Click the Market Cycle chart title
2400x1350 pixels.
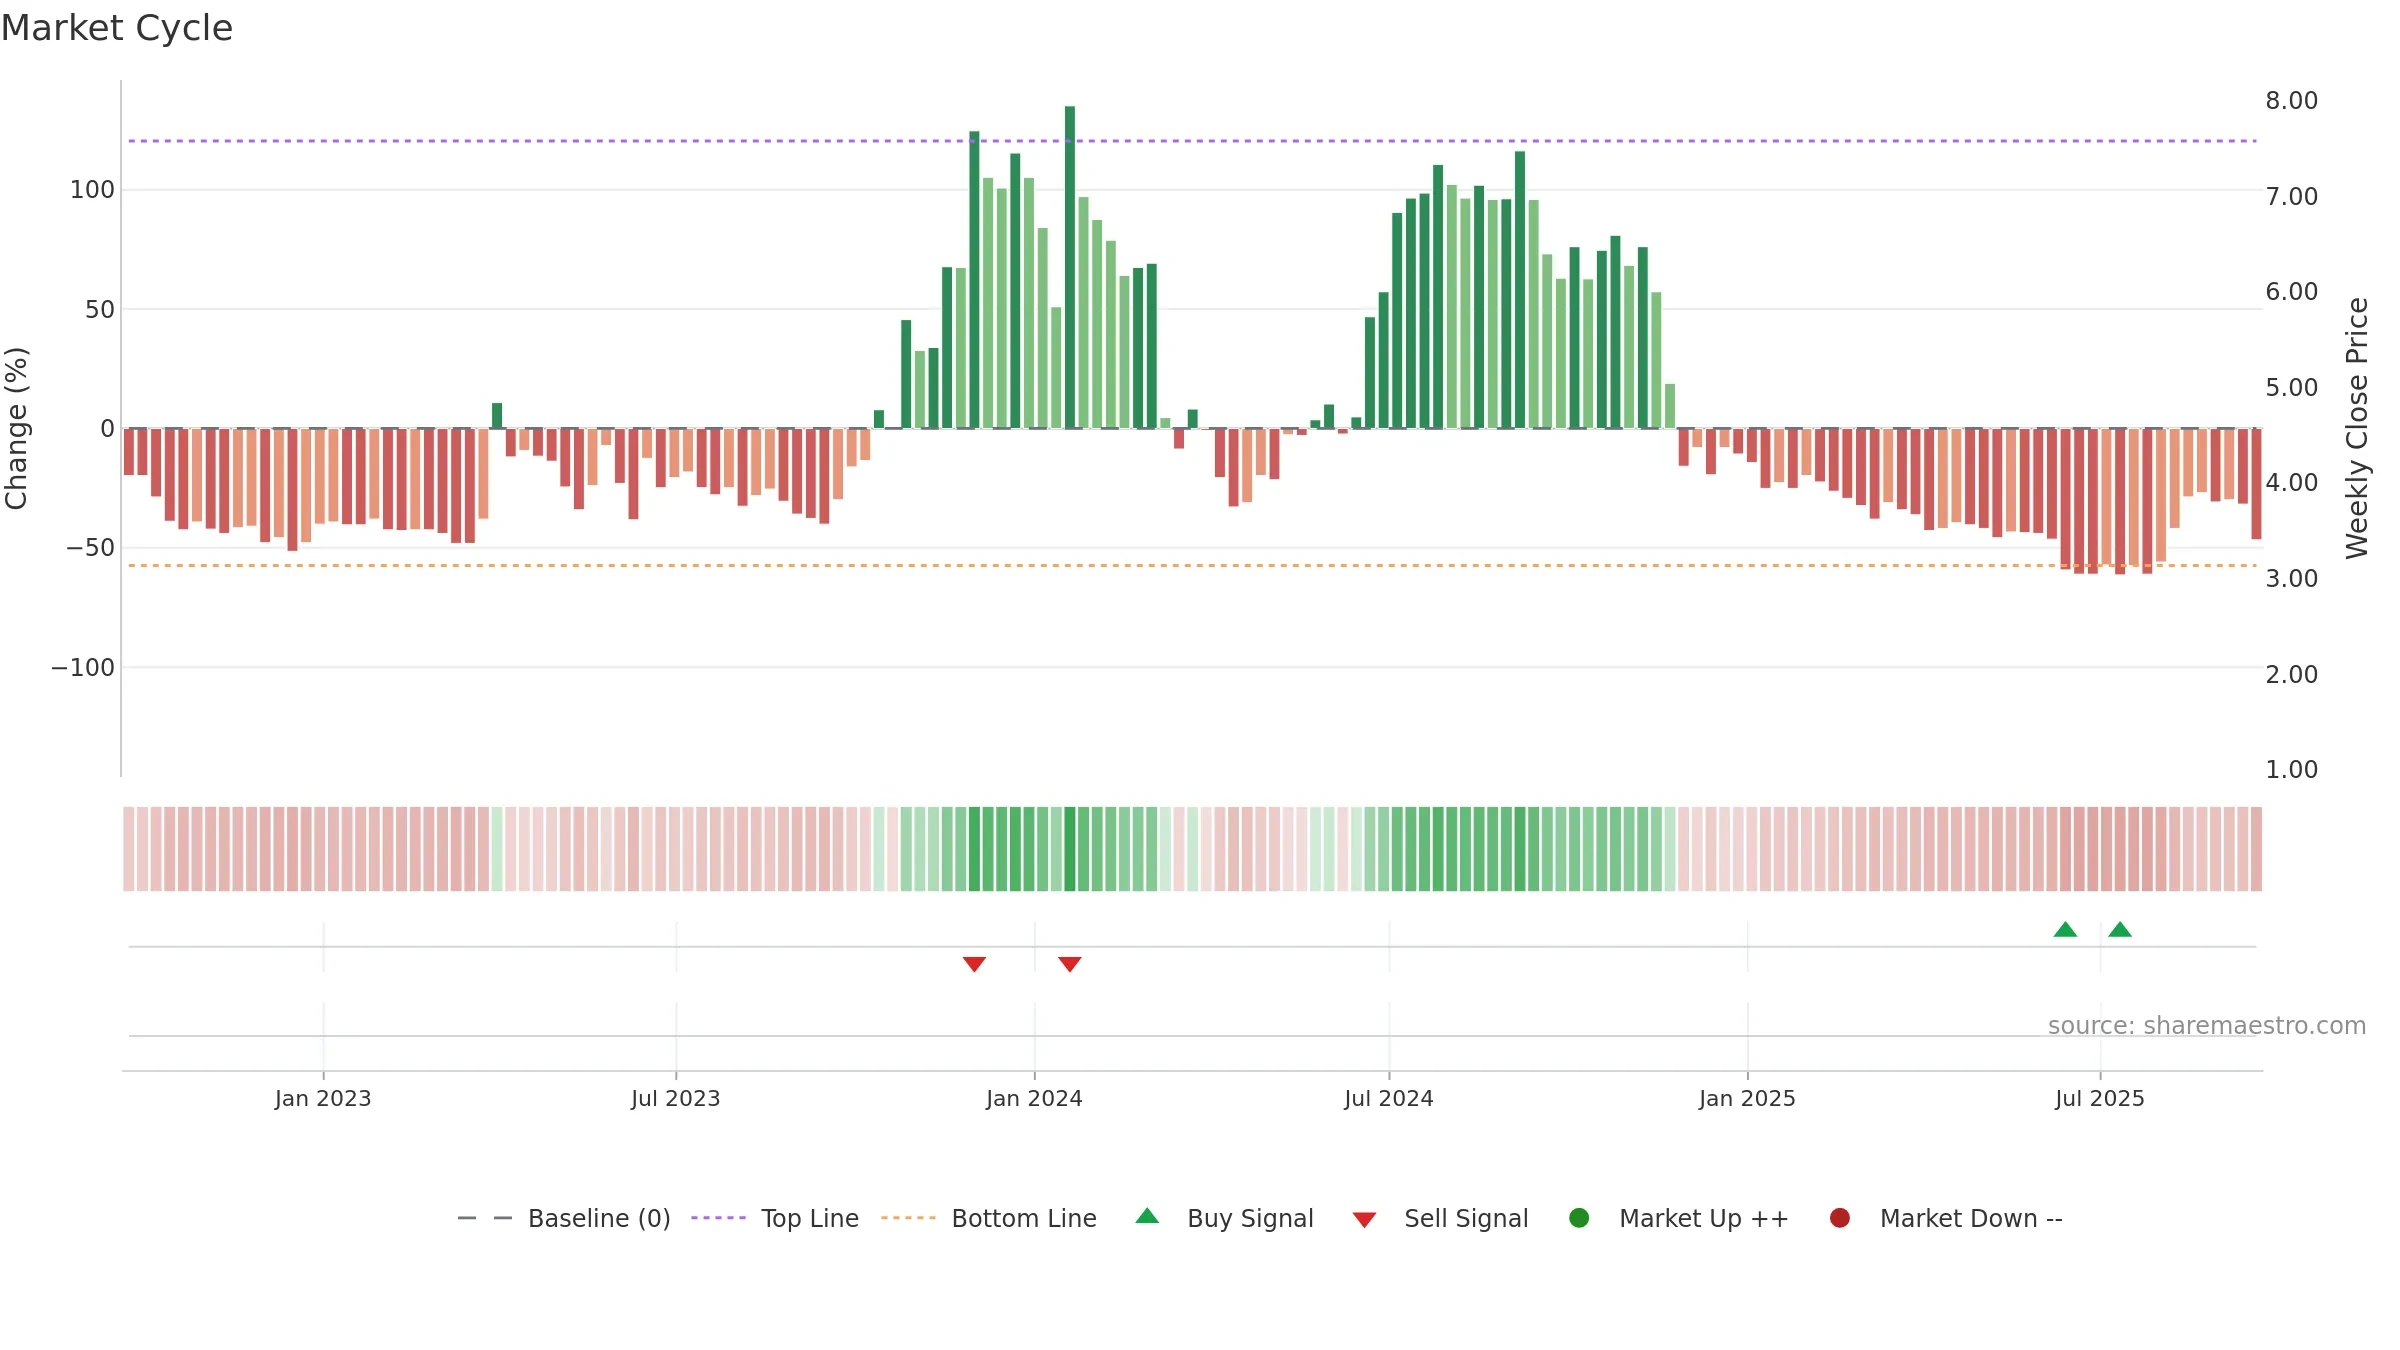[117, 28]
